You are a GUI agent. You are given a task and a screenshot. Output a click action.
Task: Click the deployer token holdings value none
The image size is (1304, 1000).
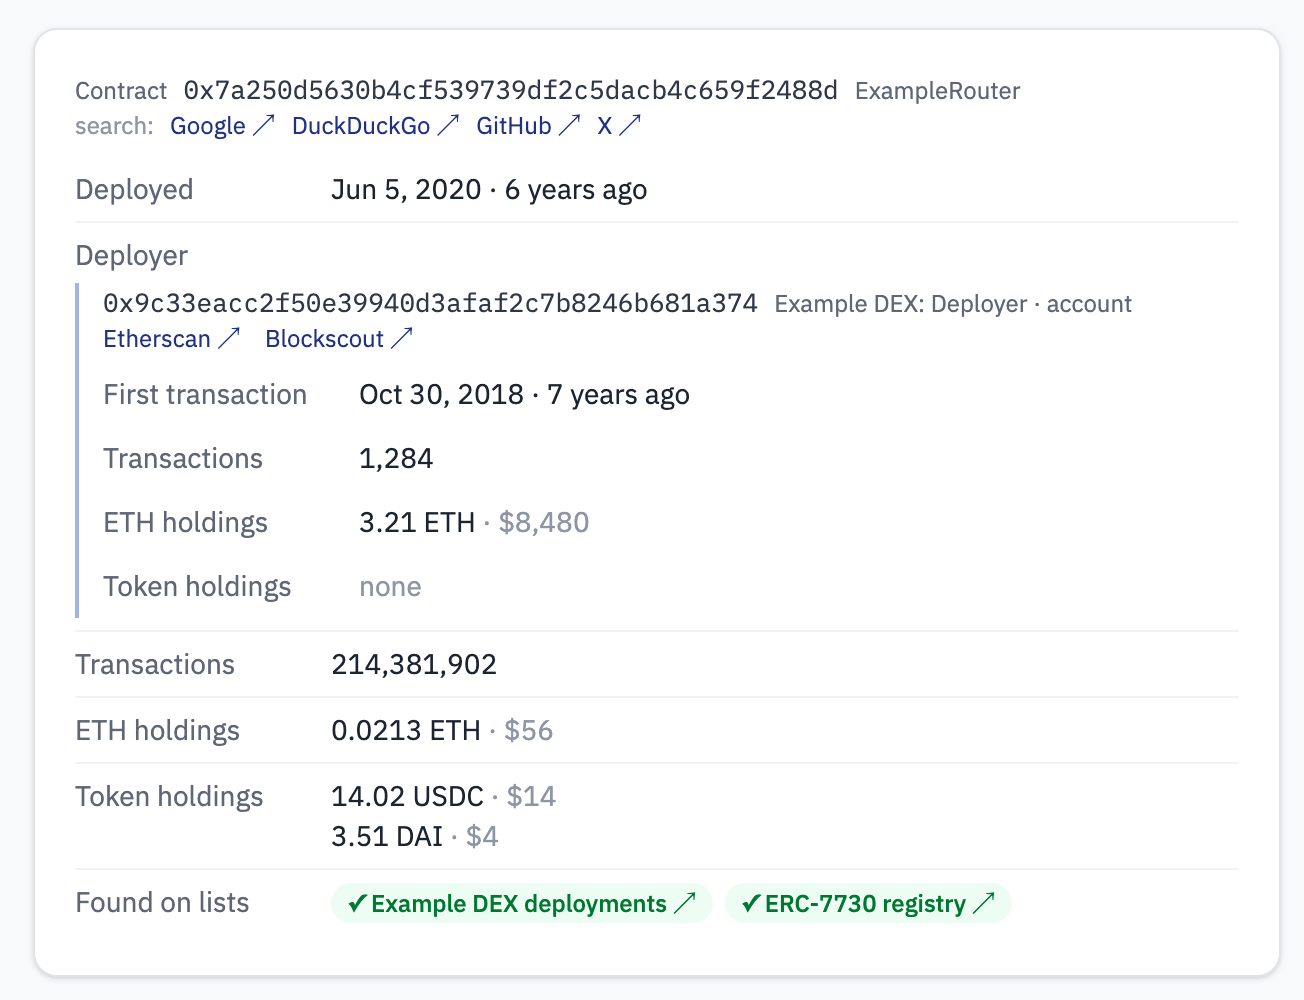pyautogui.click(x=390, y=587)
